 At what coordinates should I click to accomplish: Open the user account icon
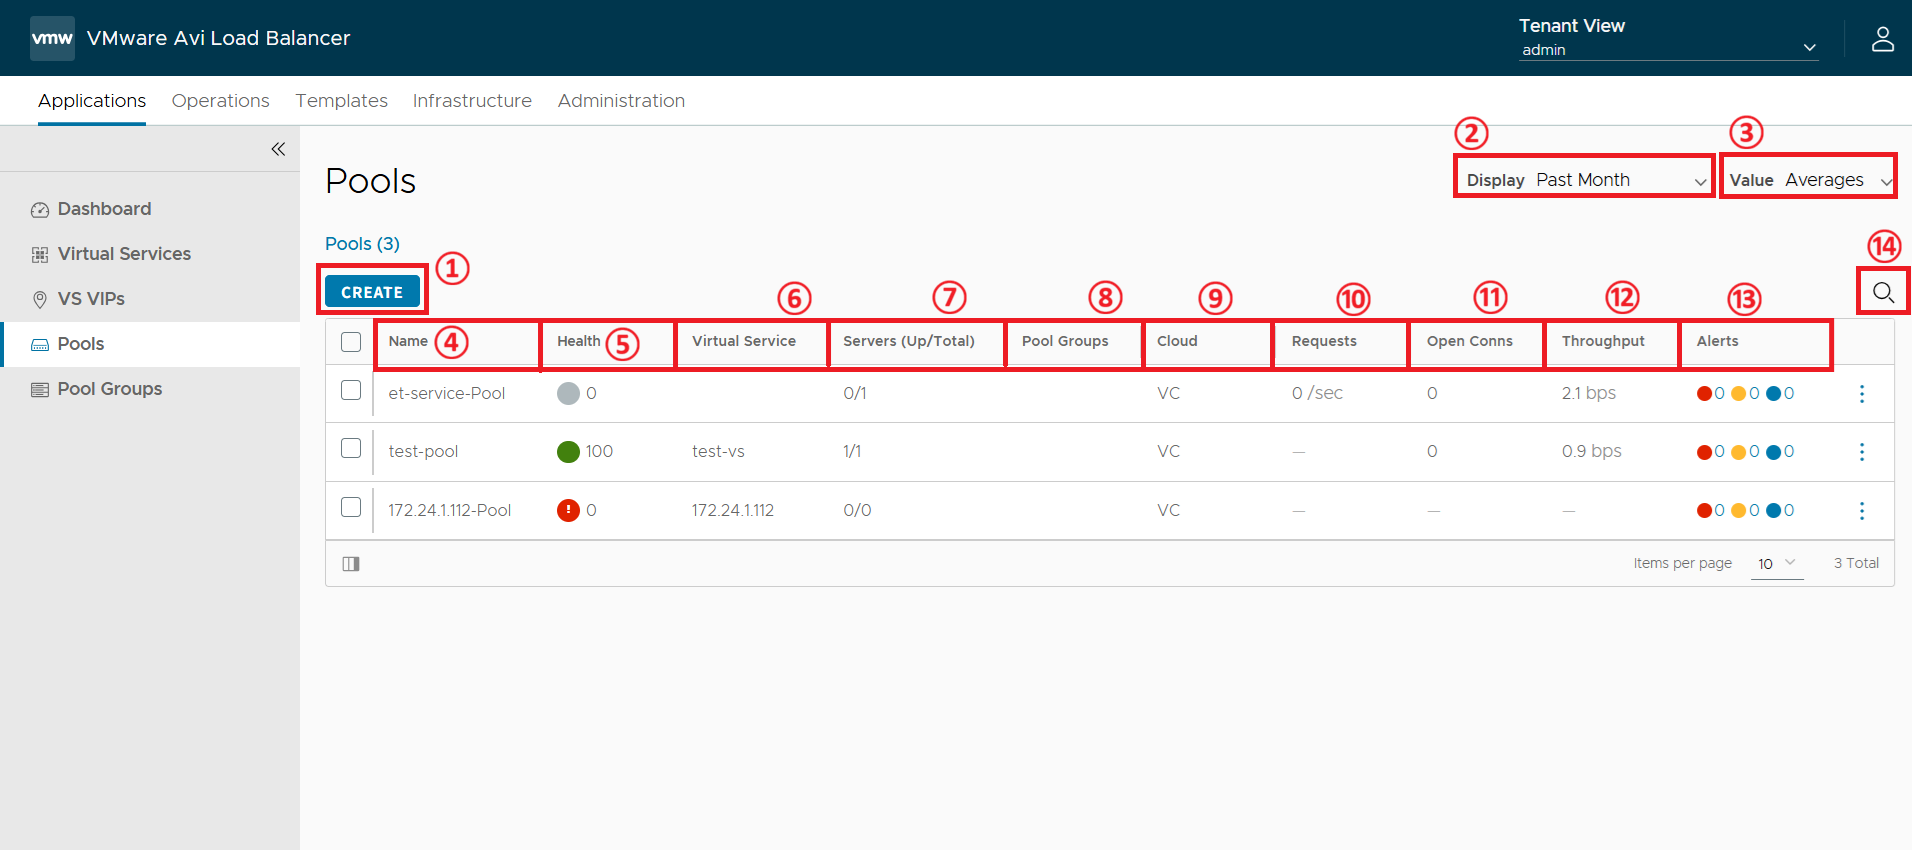pyautogui.click(x=1883, y=39)
